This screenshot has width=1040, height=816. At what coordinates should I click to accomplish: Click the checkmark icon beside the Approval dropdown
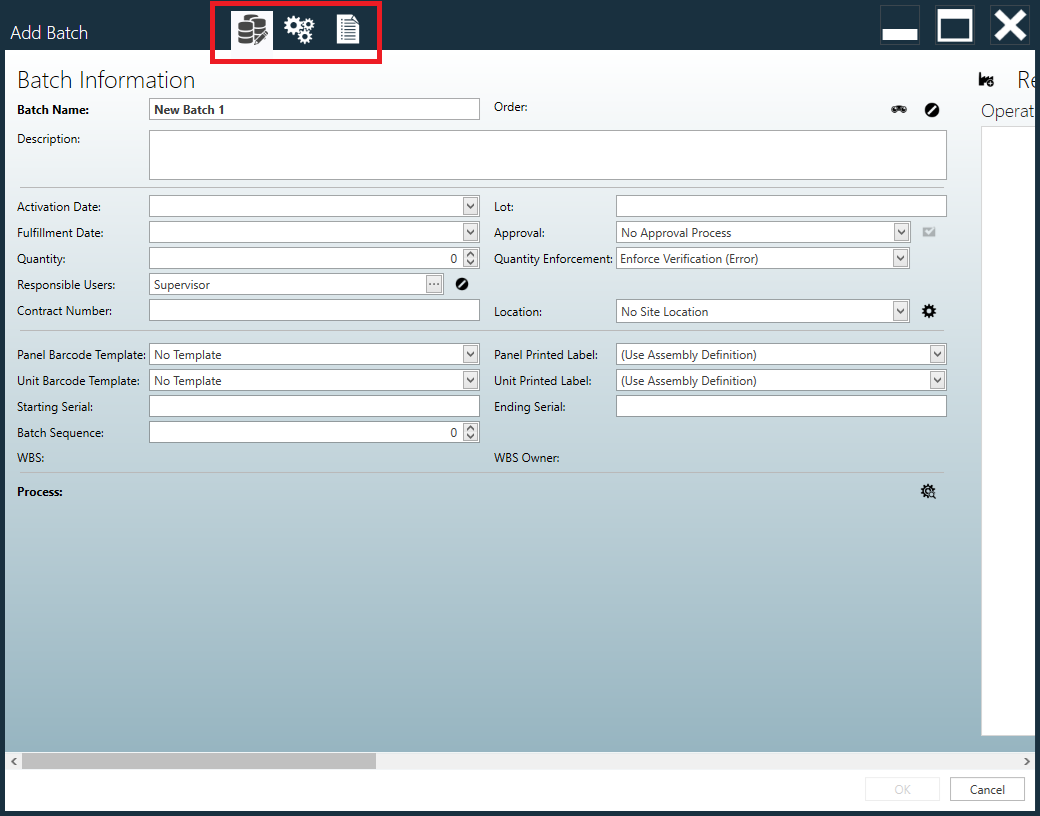click(929, 232)
